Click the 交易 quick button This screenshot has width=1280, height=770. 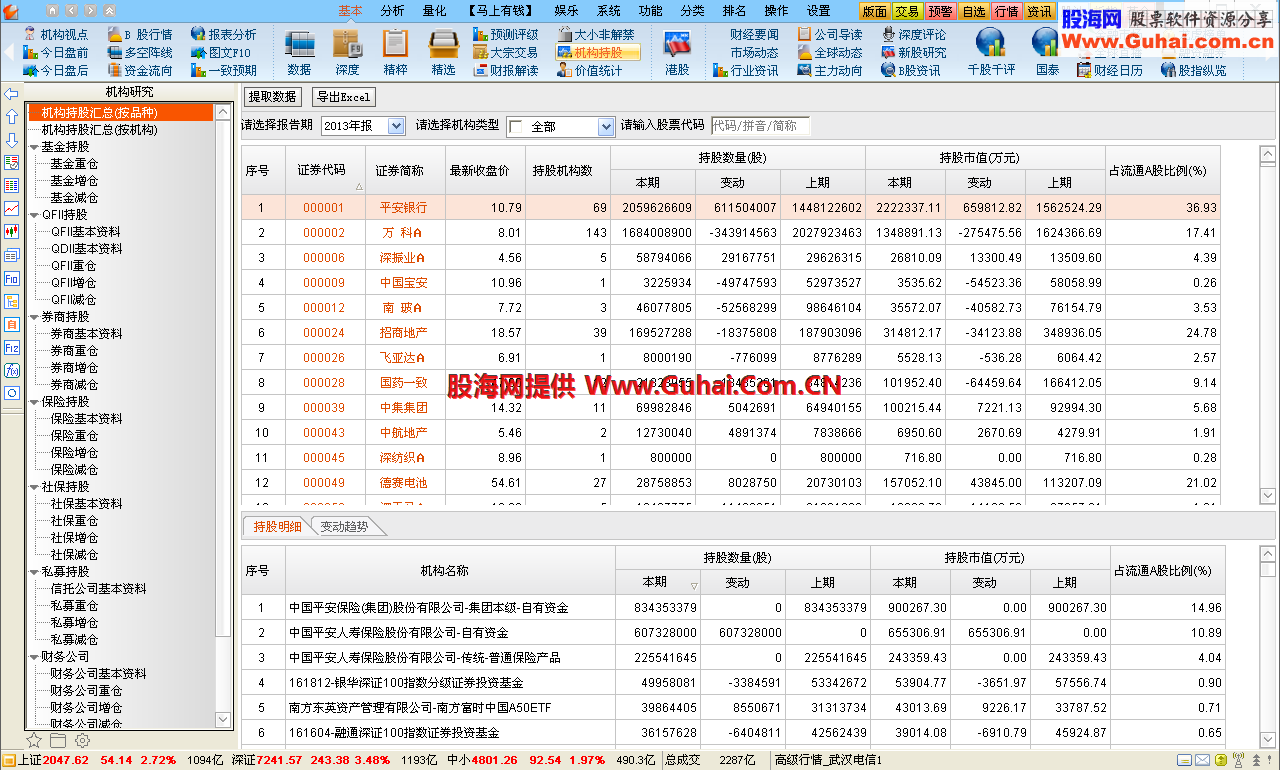click(x=907, y=11)
